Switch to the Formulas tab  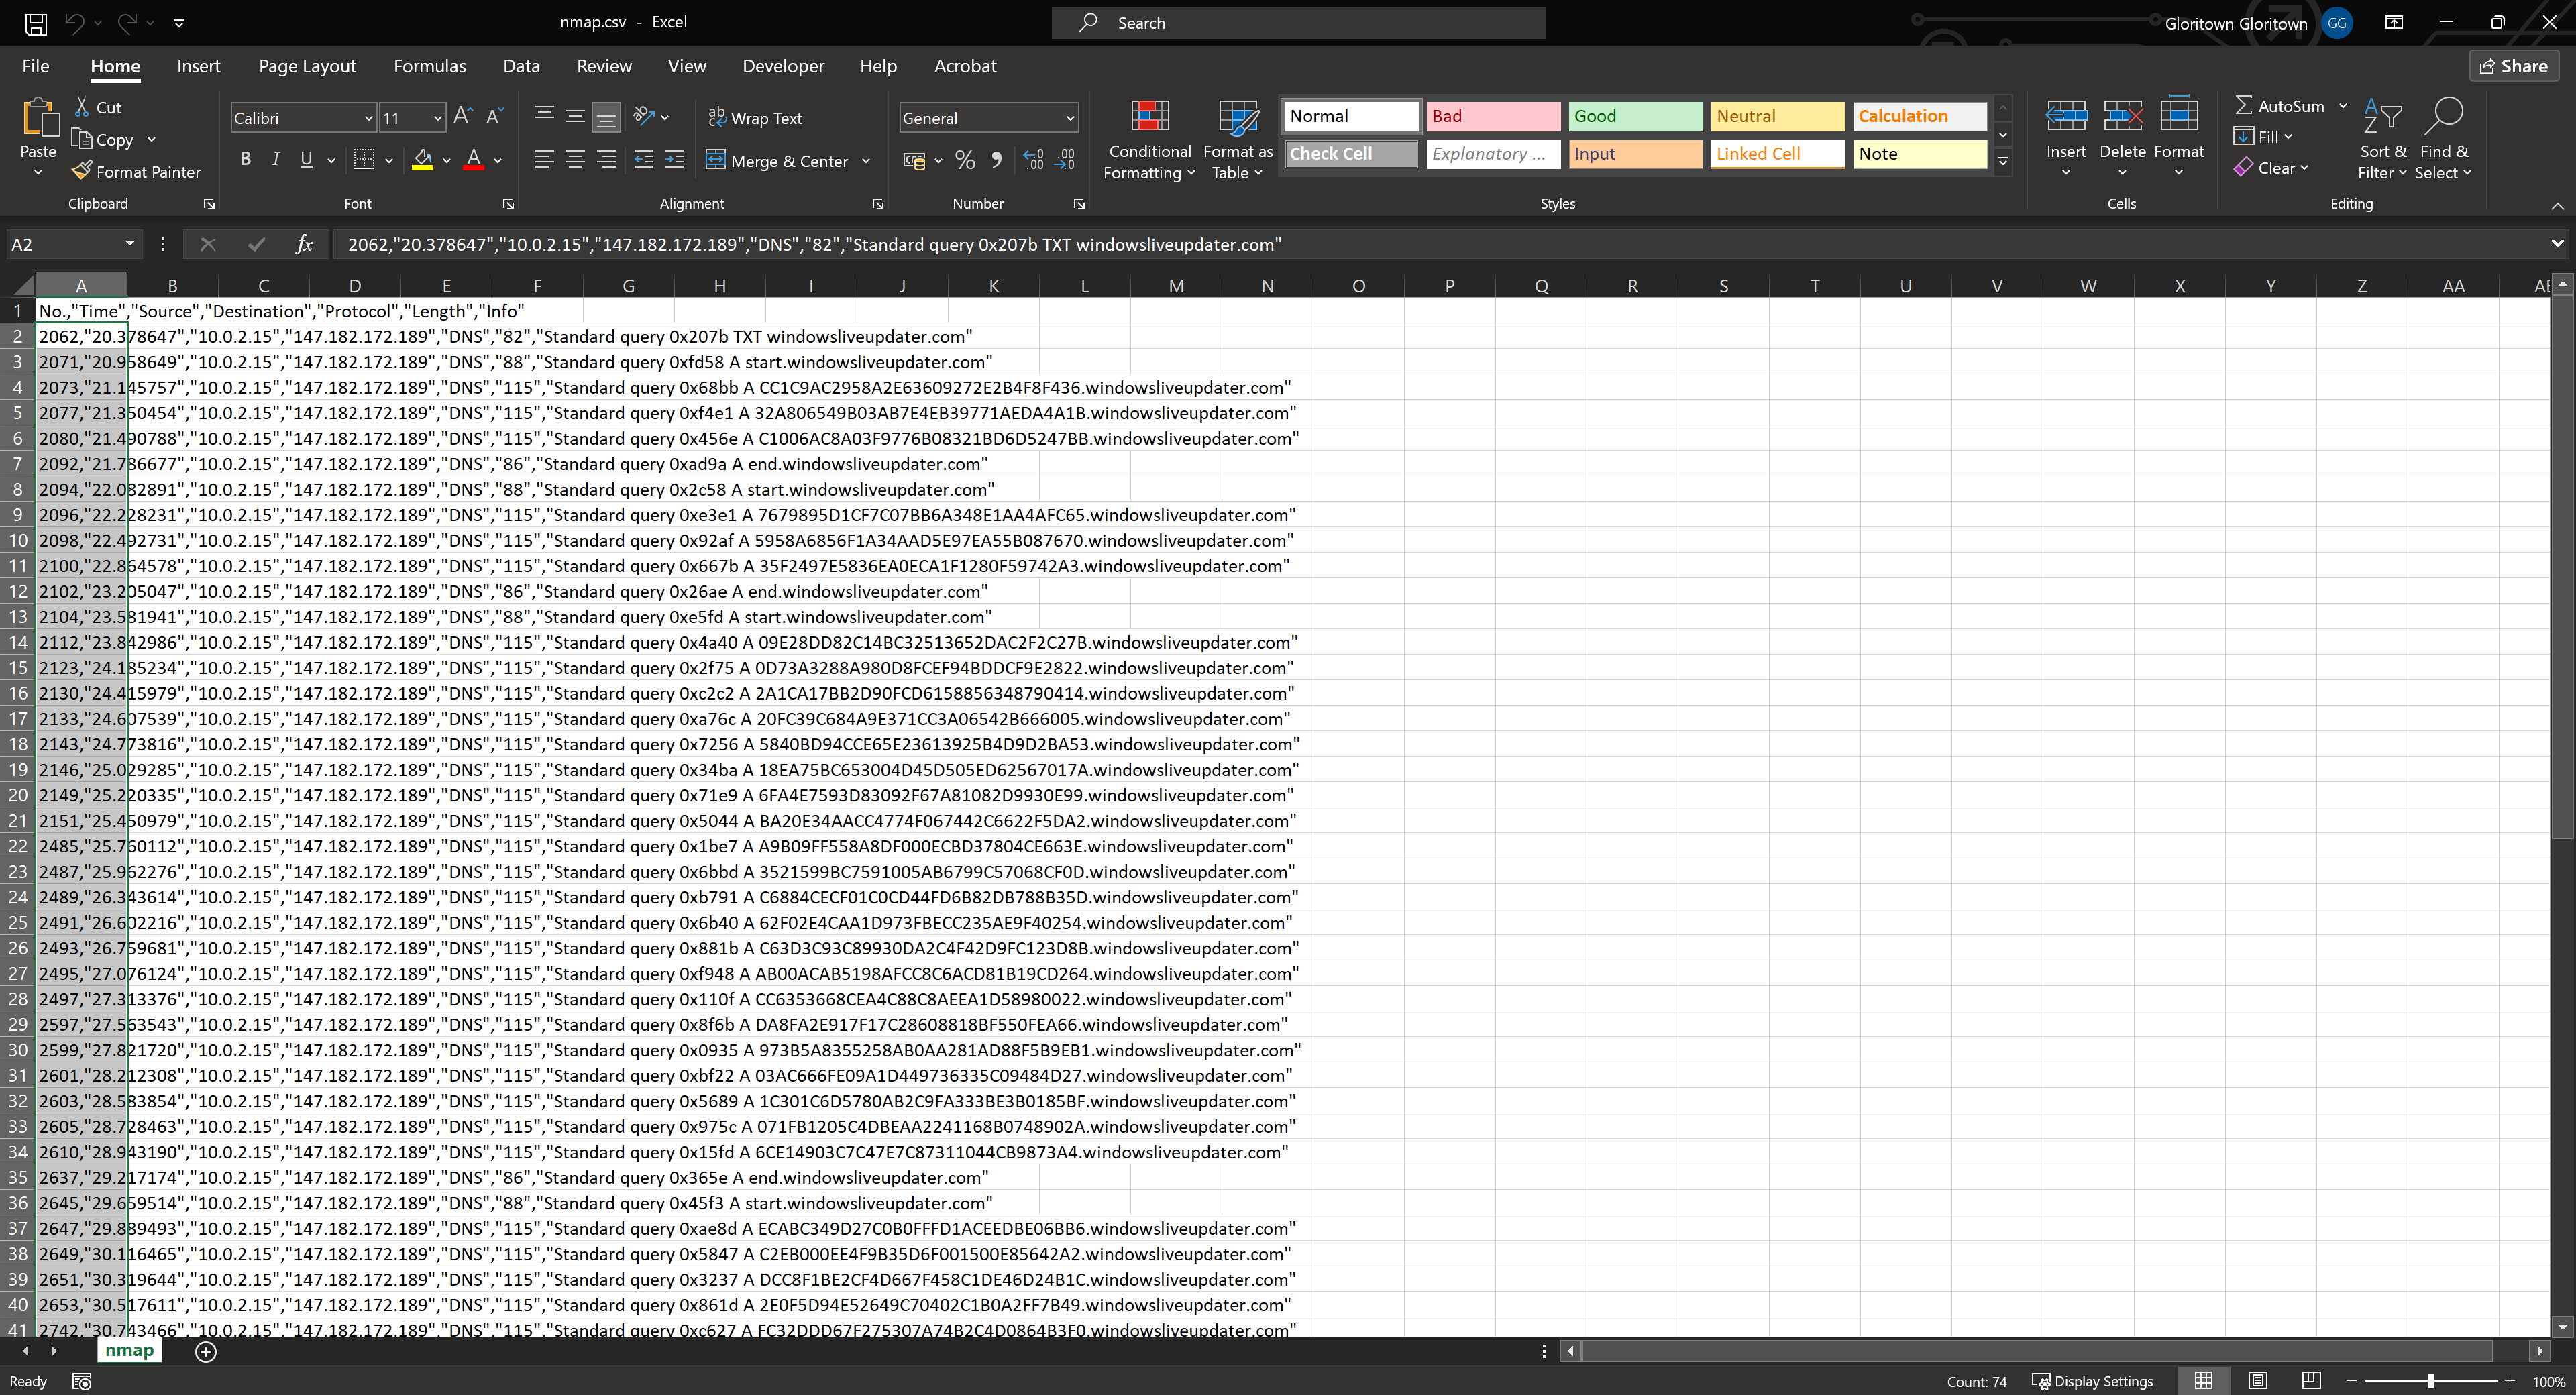point(430,66)
